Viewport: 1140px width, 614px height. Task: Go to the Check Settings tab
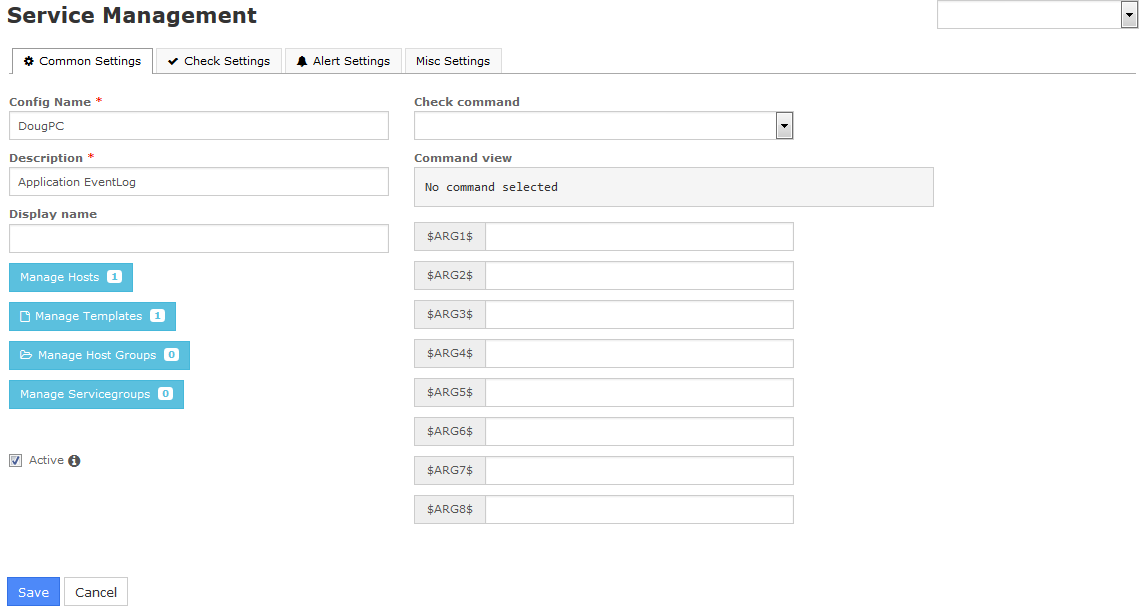coord(219,61)
